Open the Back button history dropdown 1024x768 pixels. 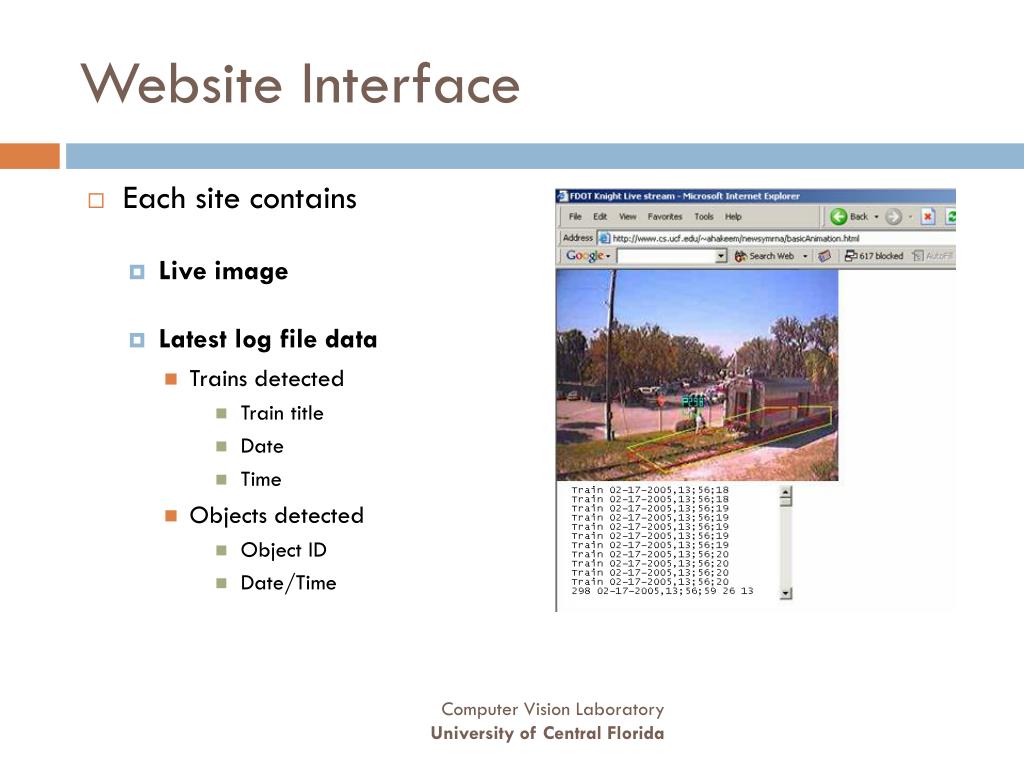point(876,217)
